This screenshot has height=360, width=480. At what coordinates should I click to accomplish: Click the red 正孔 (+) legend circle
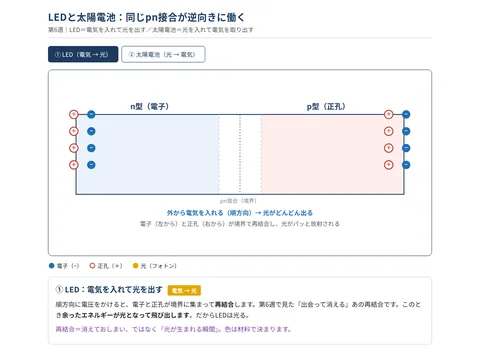[92, 266]
